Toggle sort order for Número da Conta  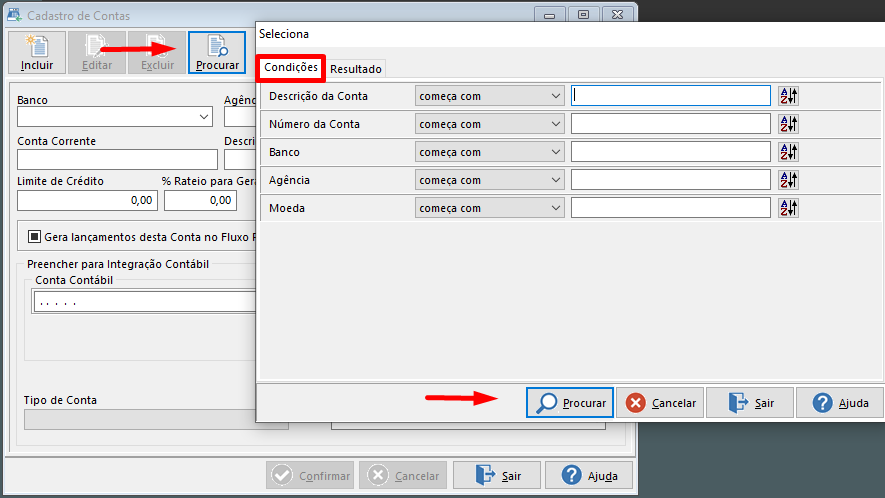788,124
